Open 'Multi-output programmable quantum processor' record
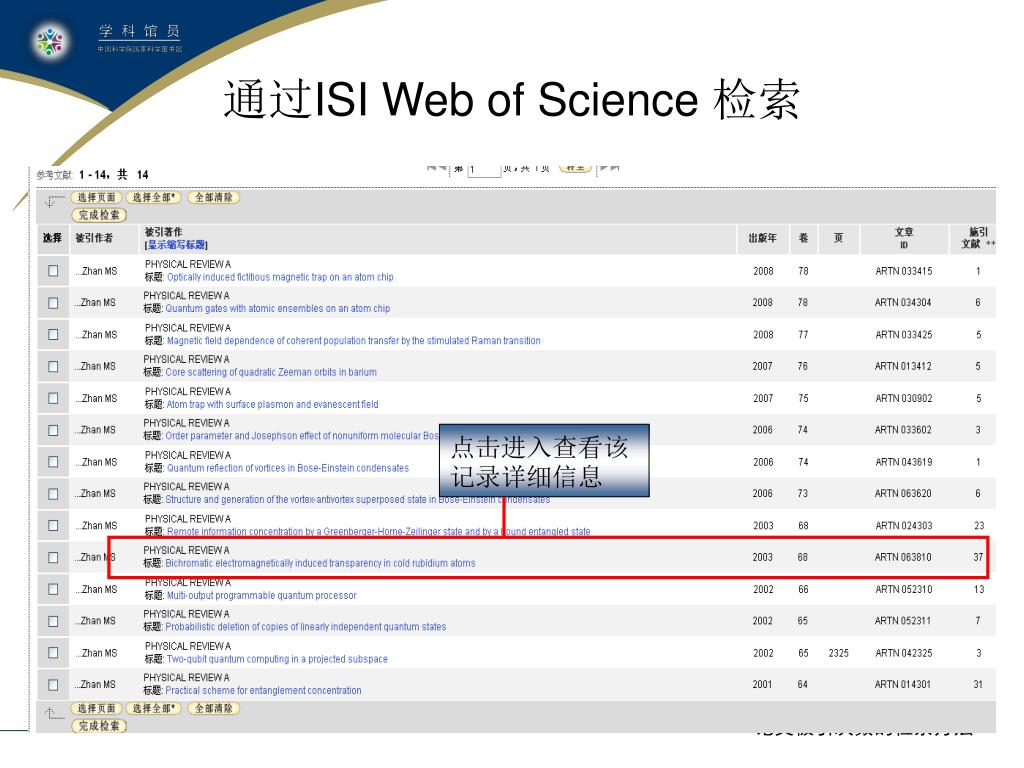The width and height of the screenshot is (1024, 768). click(x=261, y=596)
